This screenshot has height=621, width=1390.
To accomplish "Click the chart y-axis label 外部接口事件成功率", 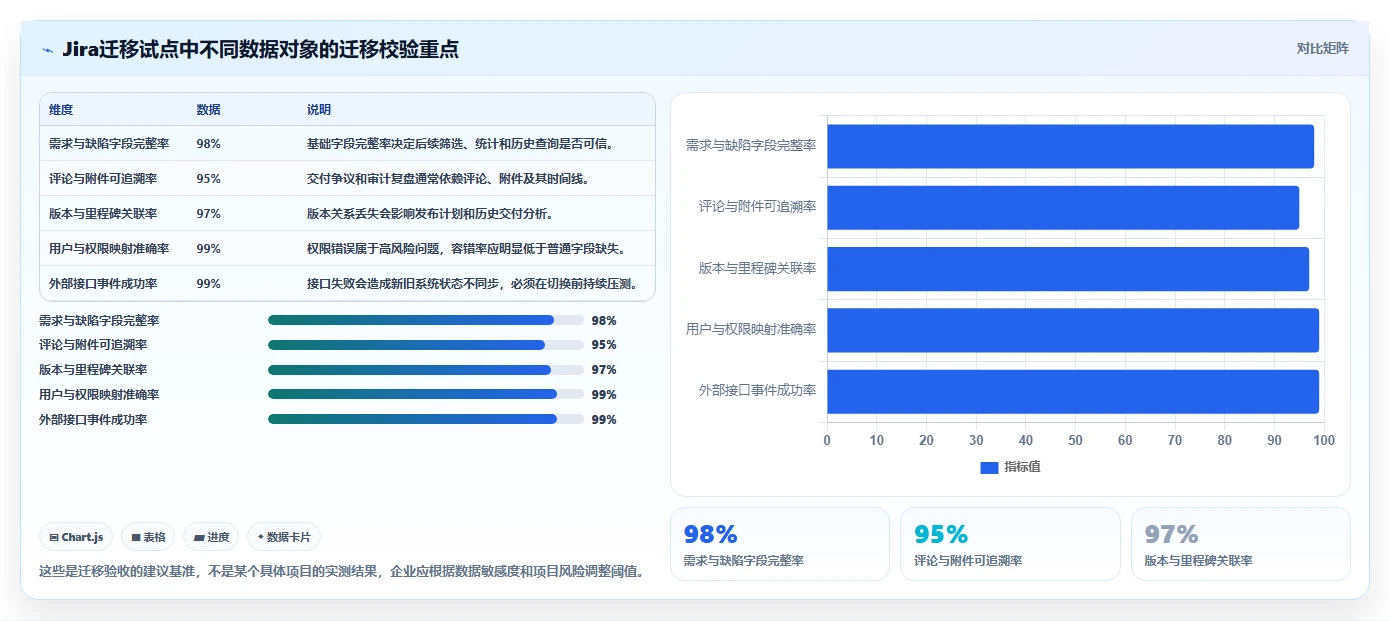I will point(757,390).
